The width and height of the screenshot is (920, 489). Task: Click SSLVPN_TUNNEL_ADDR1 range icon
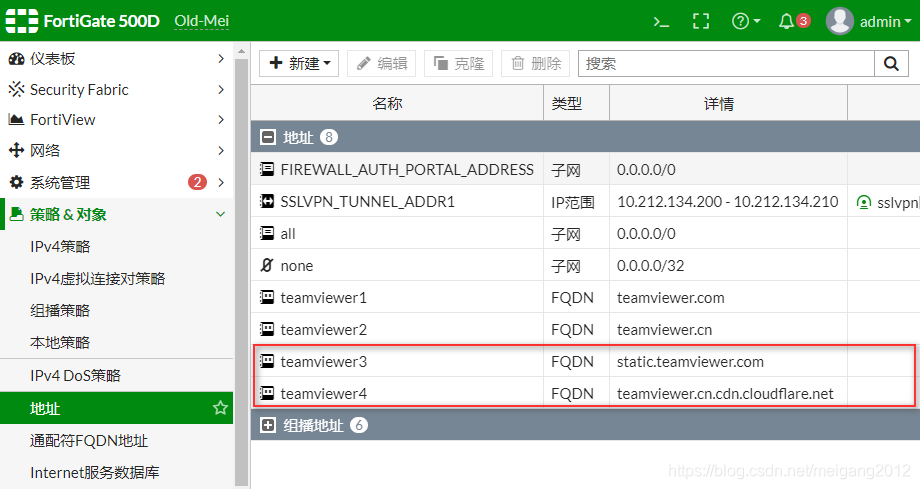pyautogui.click(x=267, y=201)
